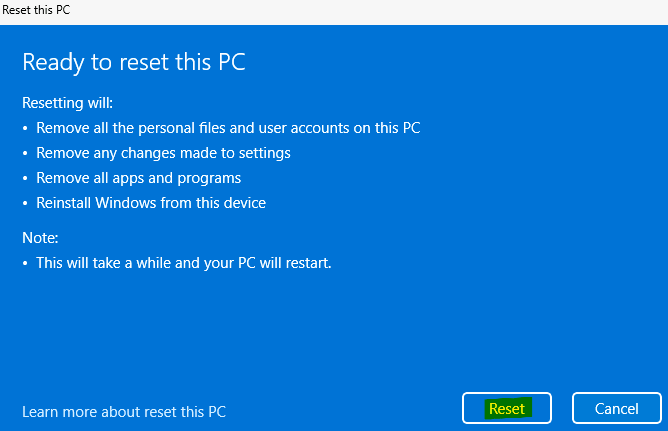
Task: Select the Ready to reset this PC heading
Action: pyautogui.click(x=134, y=62)
